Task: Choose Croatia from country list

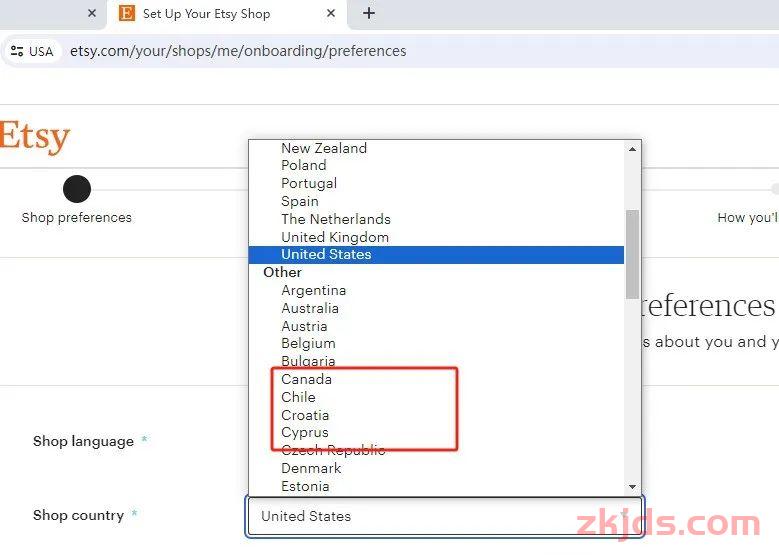Action: pos(436,415)
